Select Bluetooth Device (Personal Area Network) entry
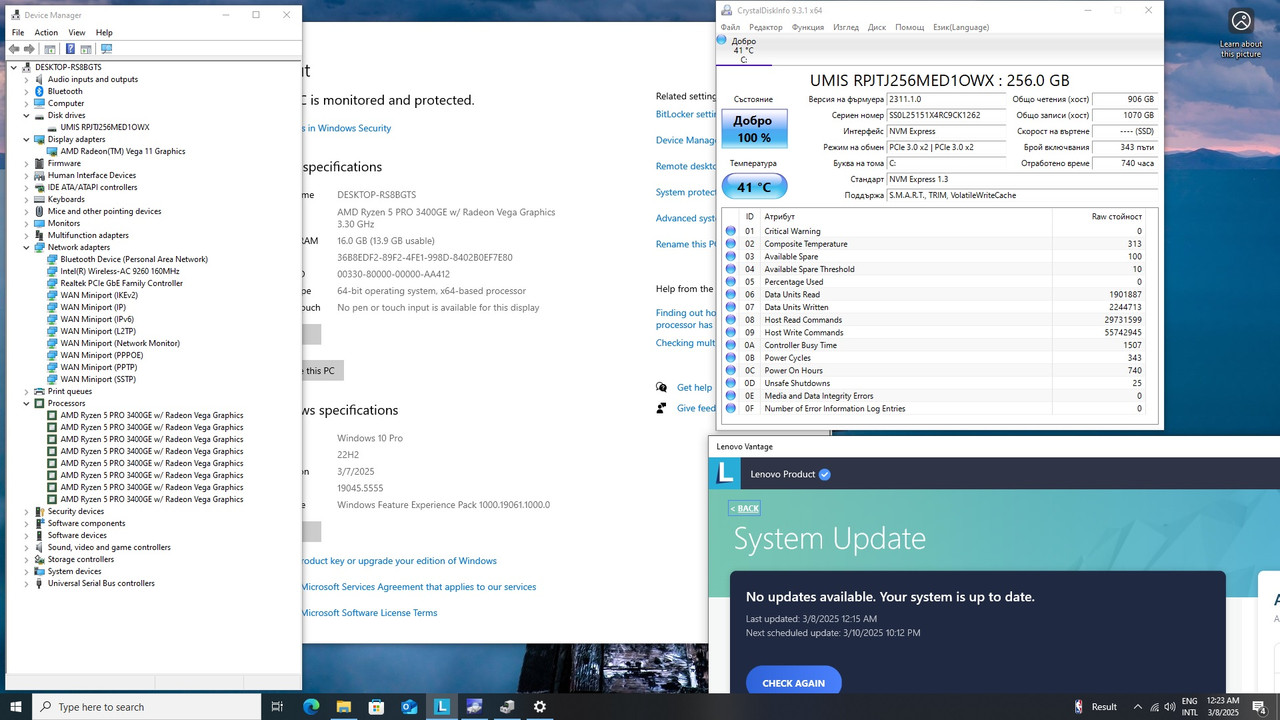The width and height of the screenshot is (1280, 720). 134,259
